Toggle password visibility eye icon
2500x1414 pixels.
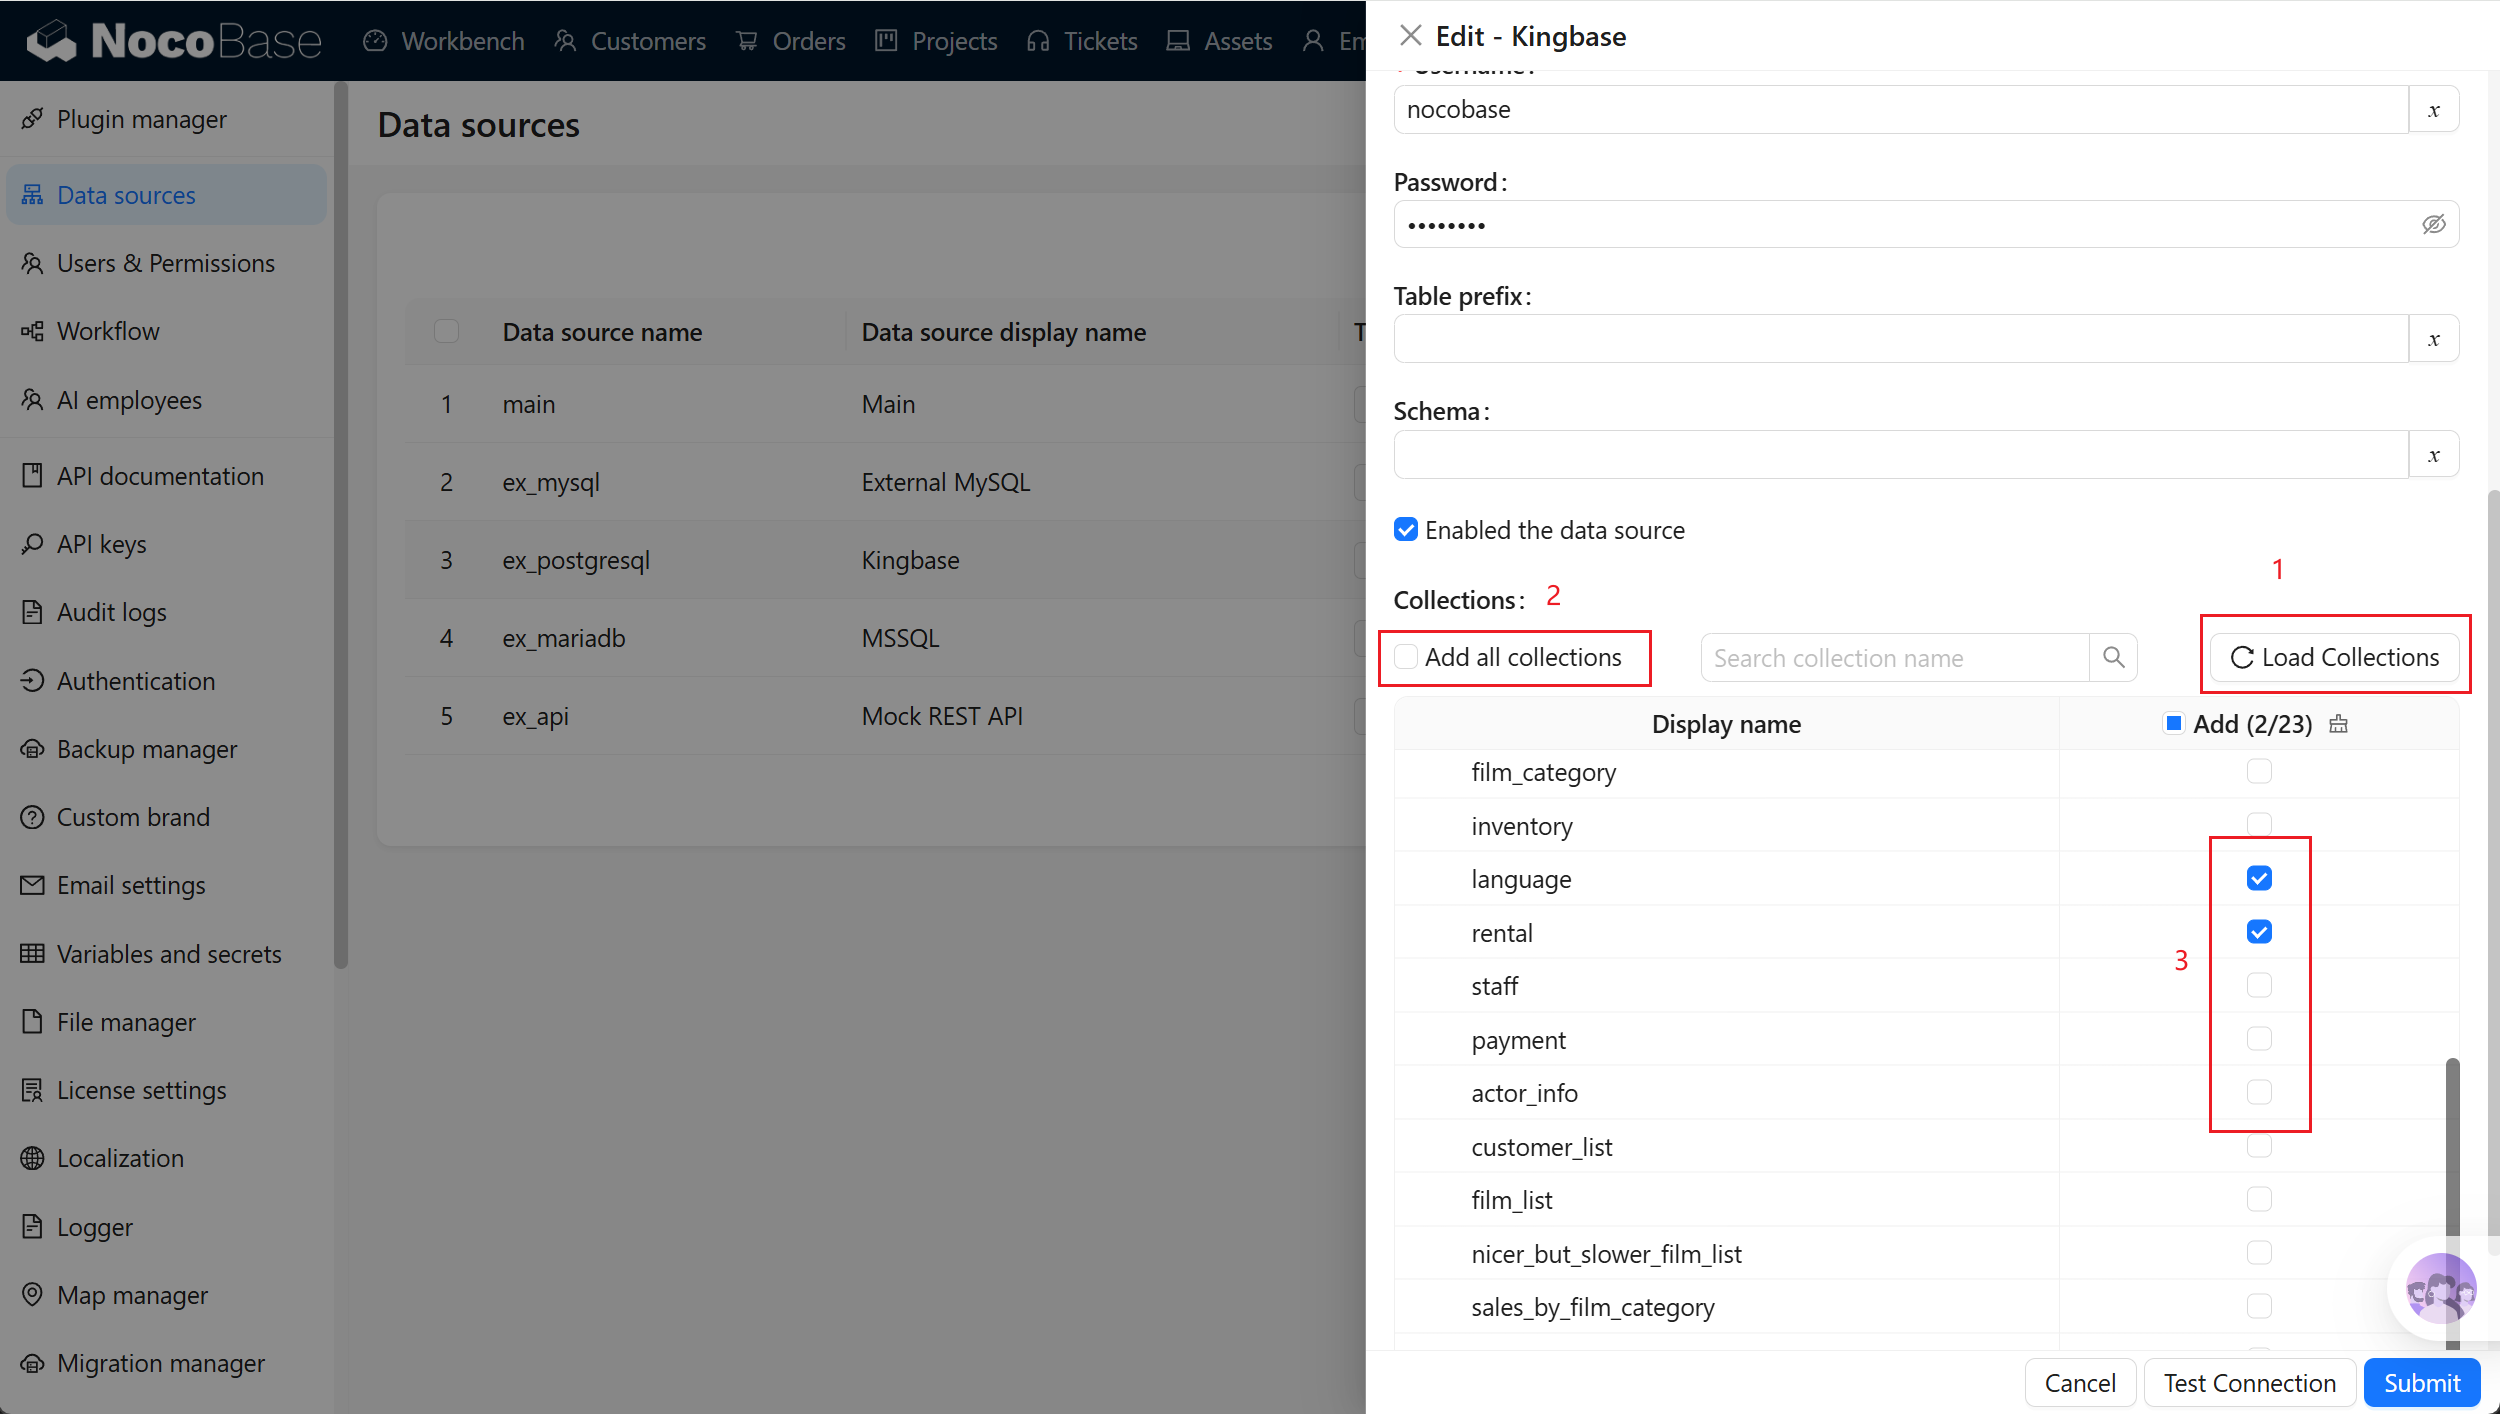(2433, 224)
